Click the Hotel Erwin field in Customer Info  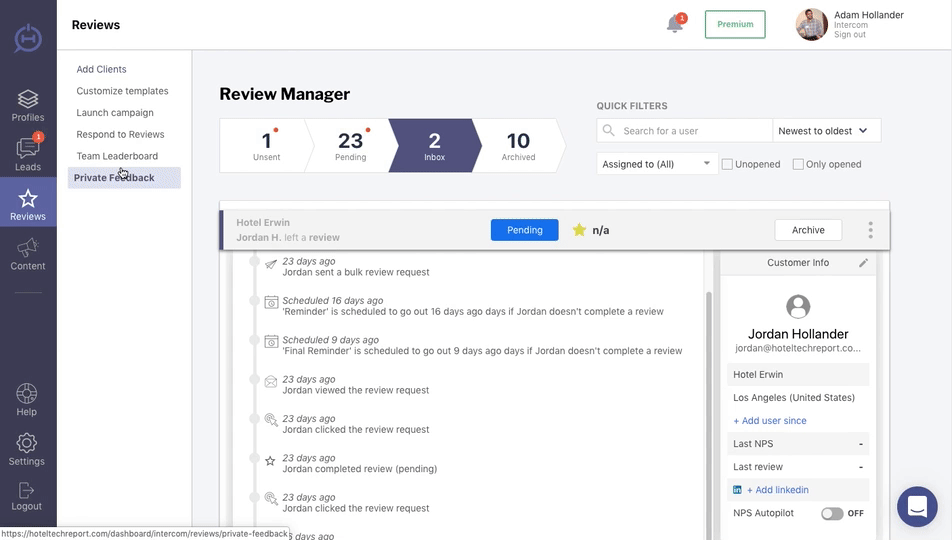(x=798, y=375)
